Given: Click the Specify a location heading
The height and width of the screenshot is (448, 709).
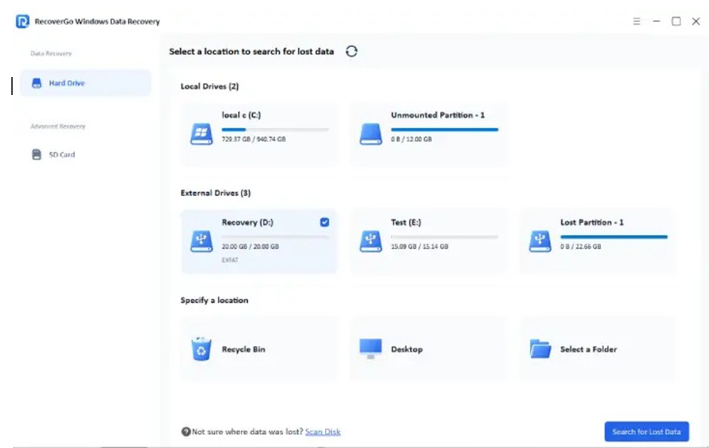Looking at the screenshot, I should click(x=214, y=300).
